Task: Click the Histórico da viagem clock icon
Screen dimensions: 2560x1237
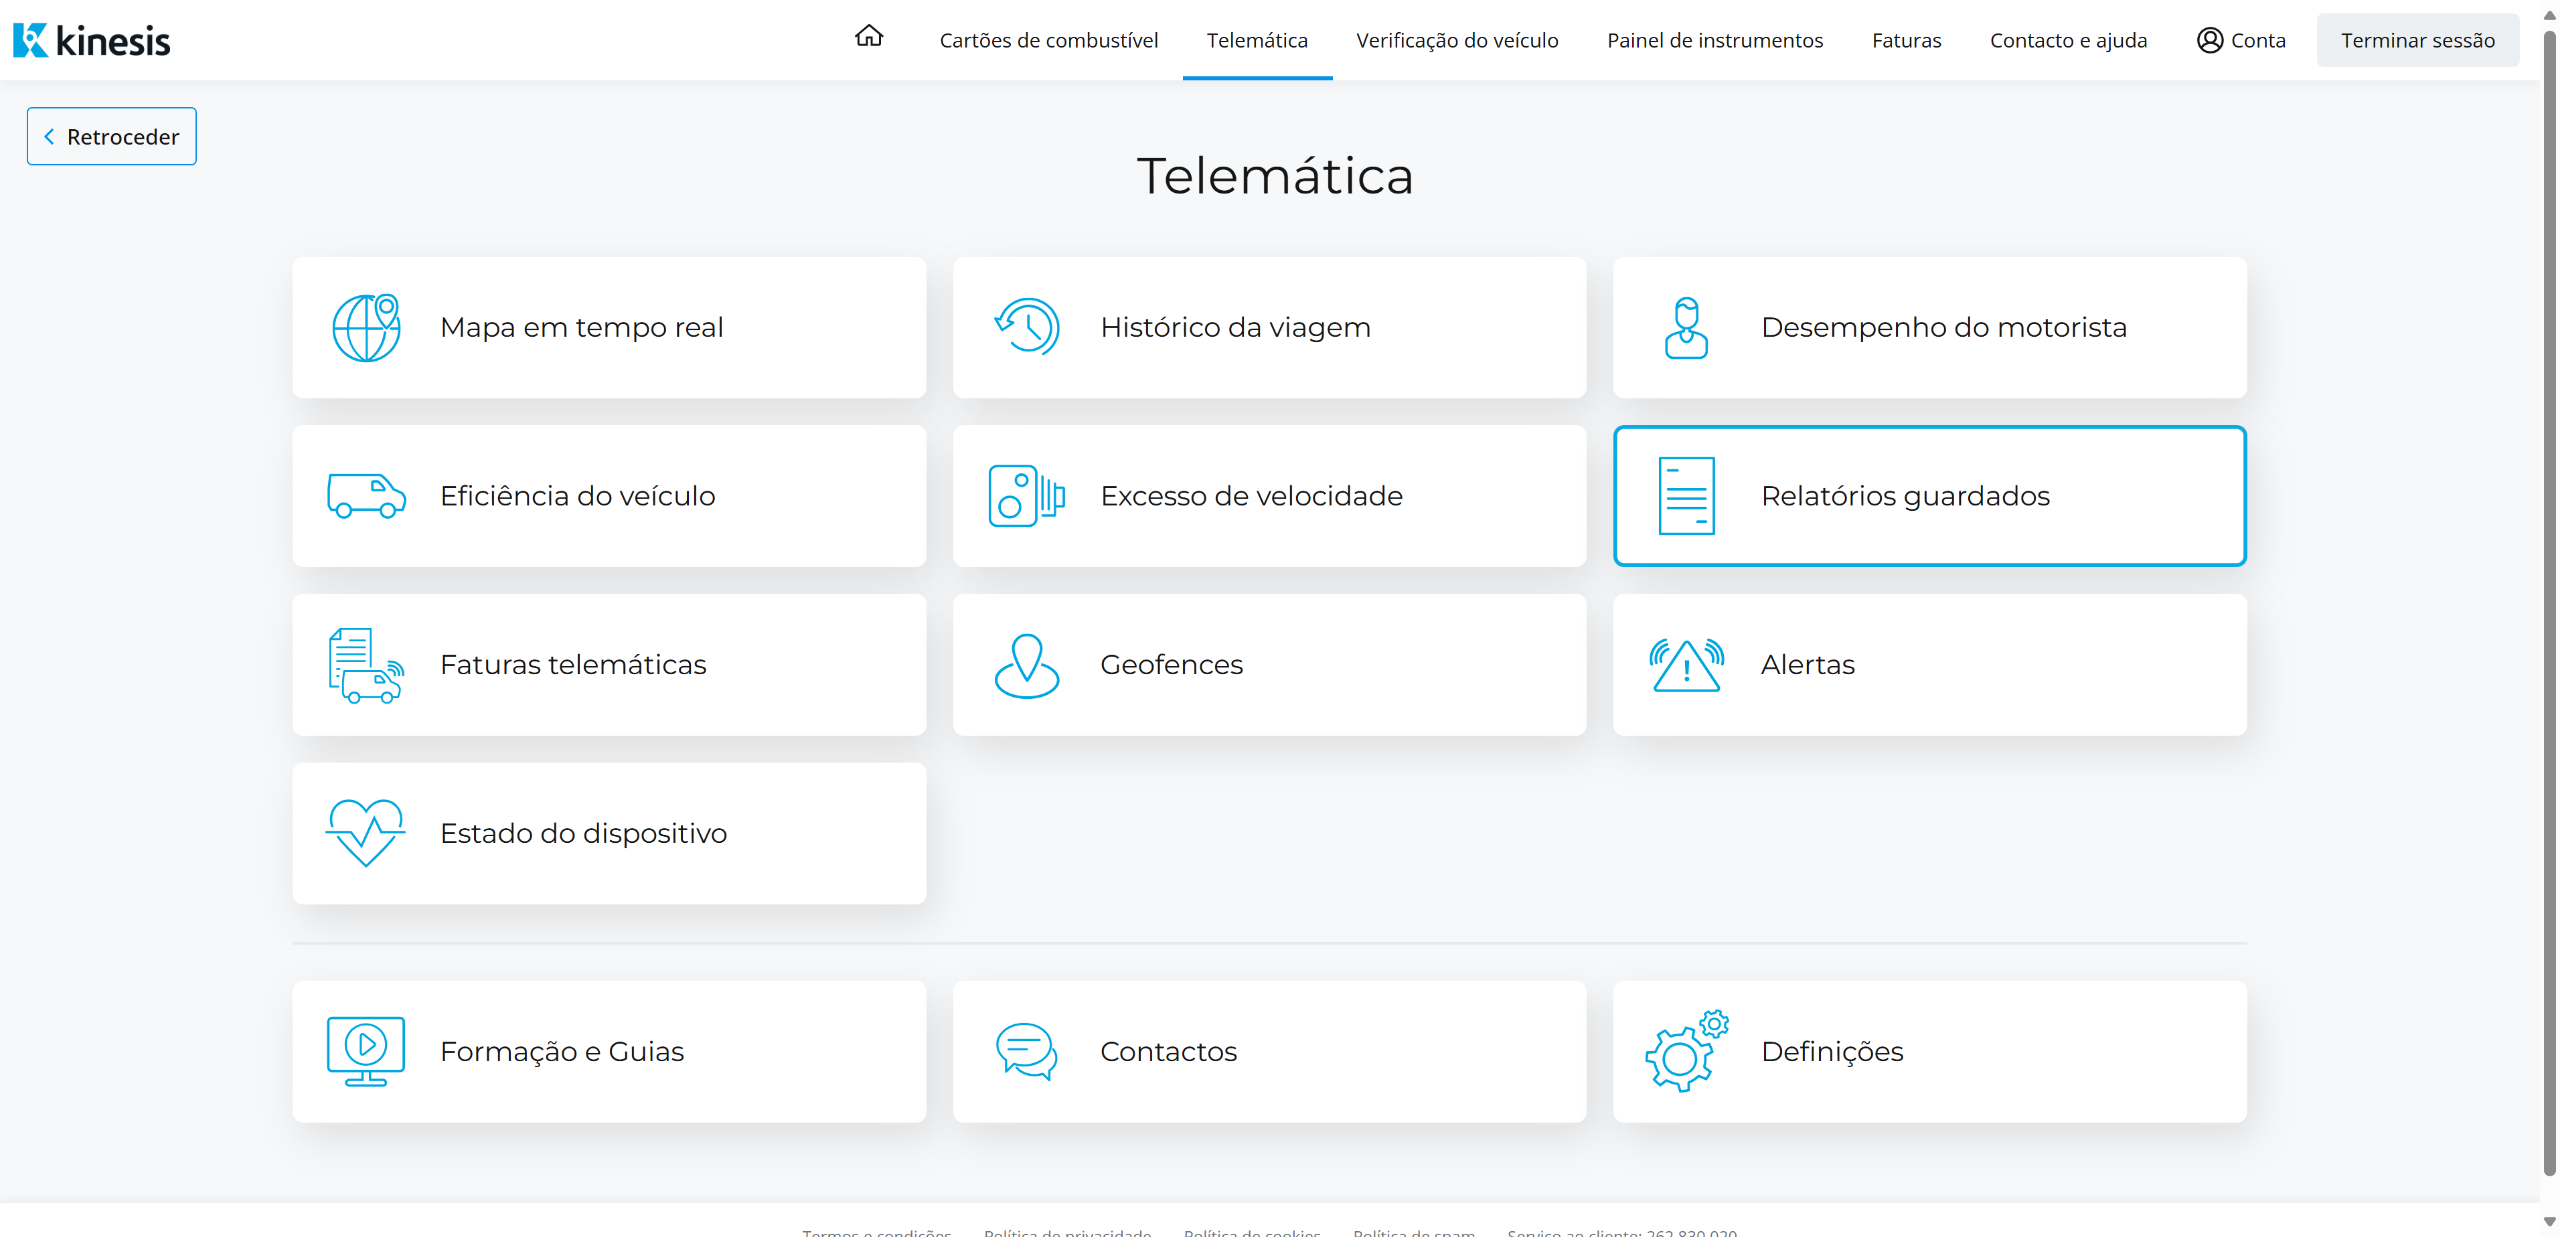Action: point(1026,327)
